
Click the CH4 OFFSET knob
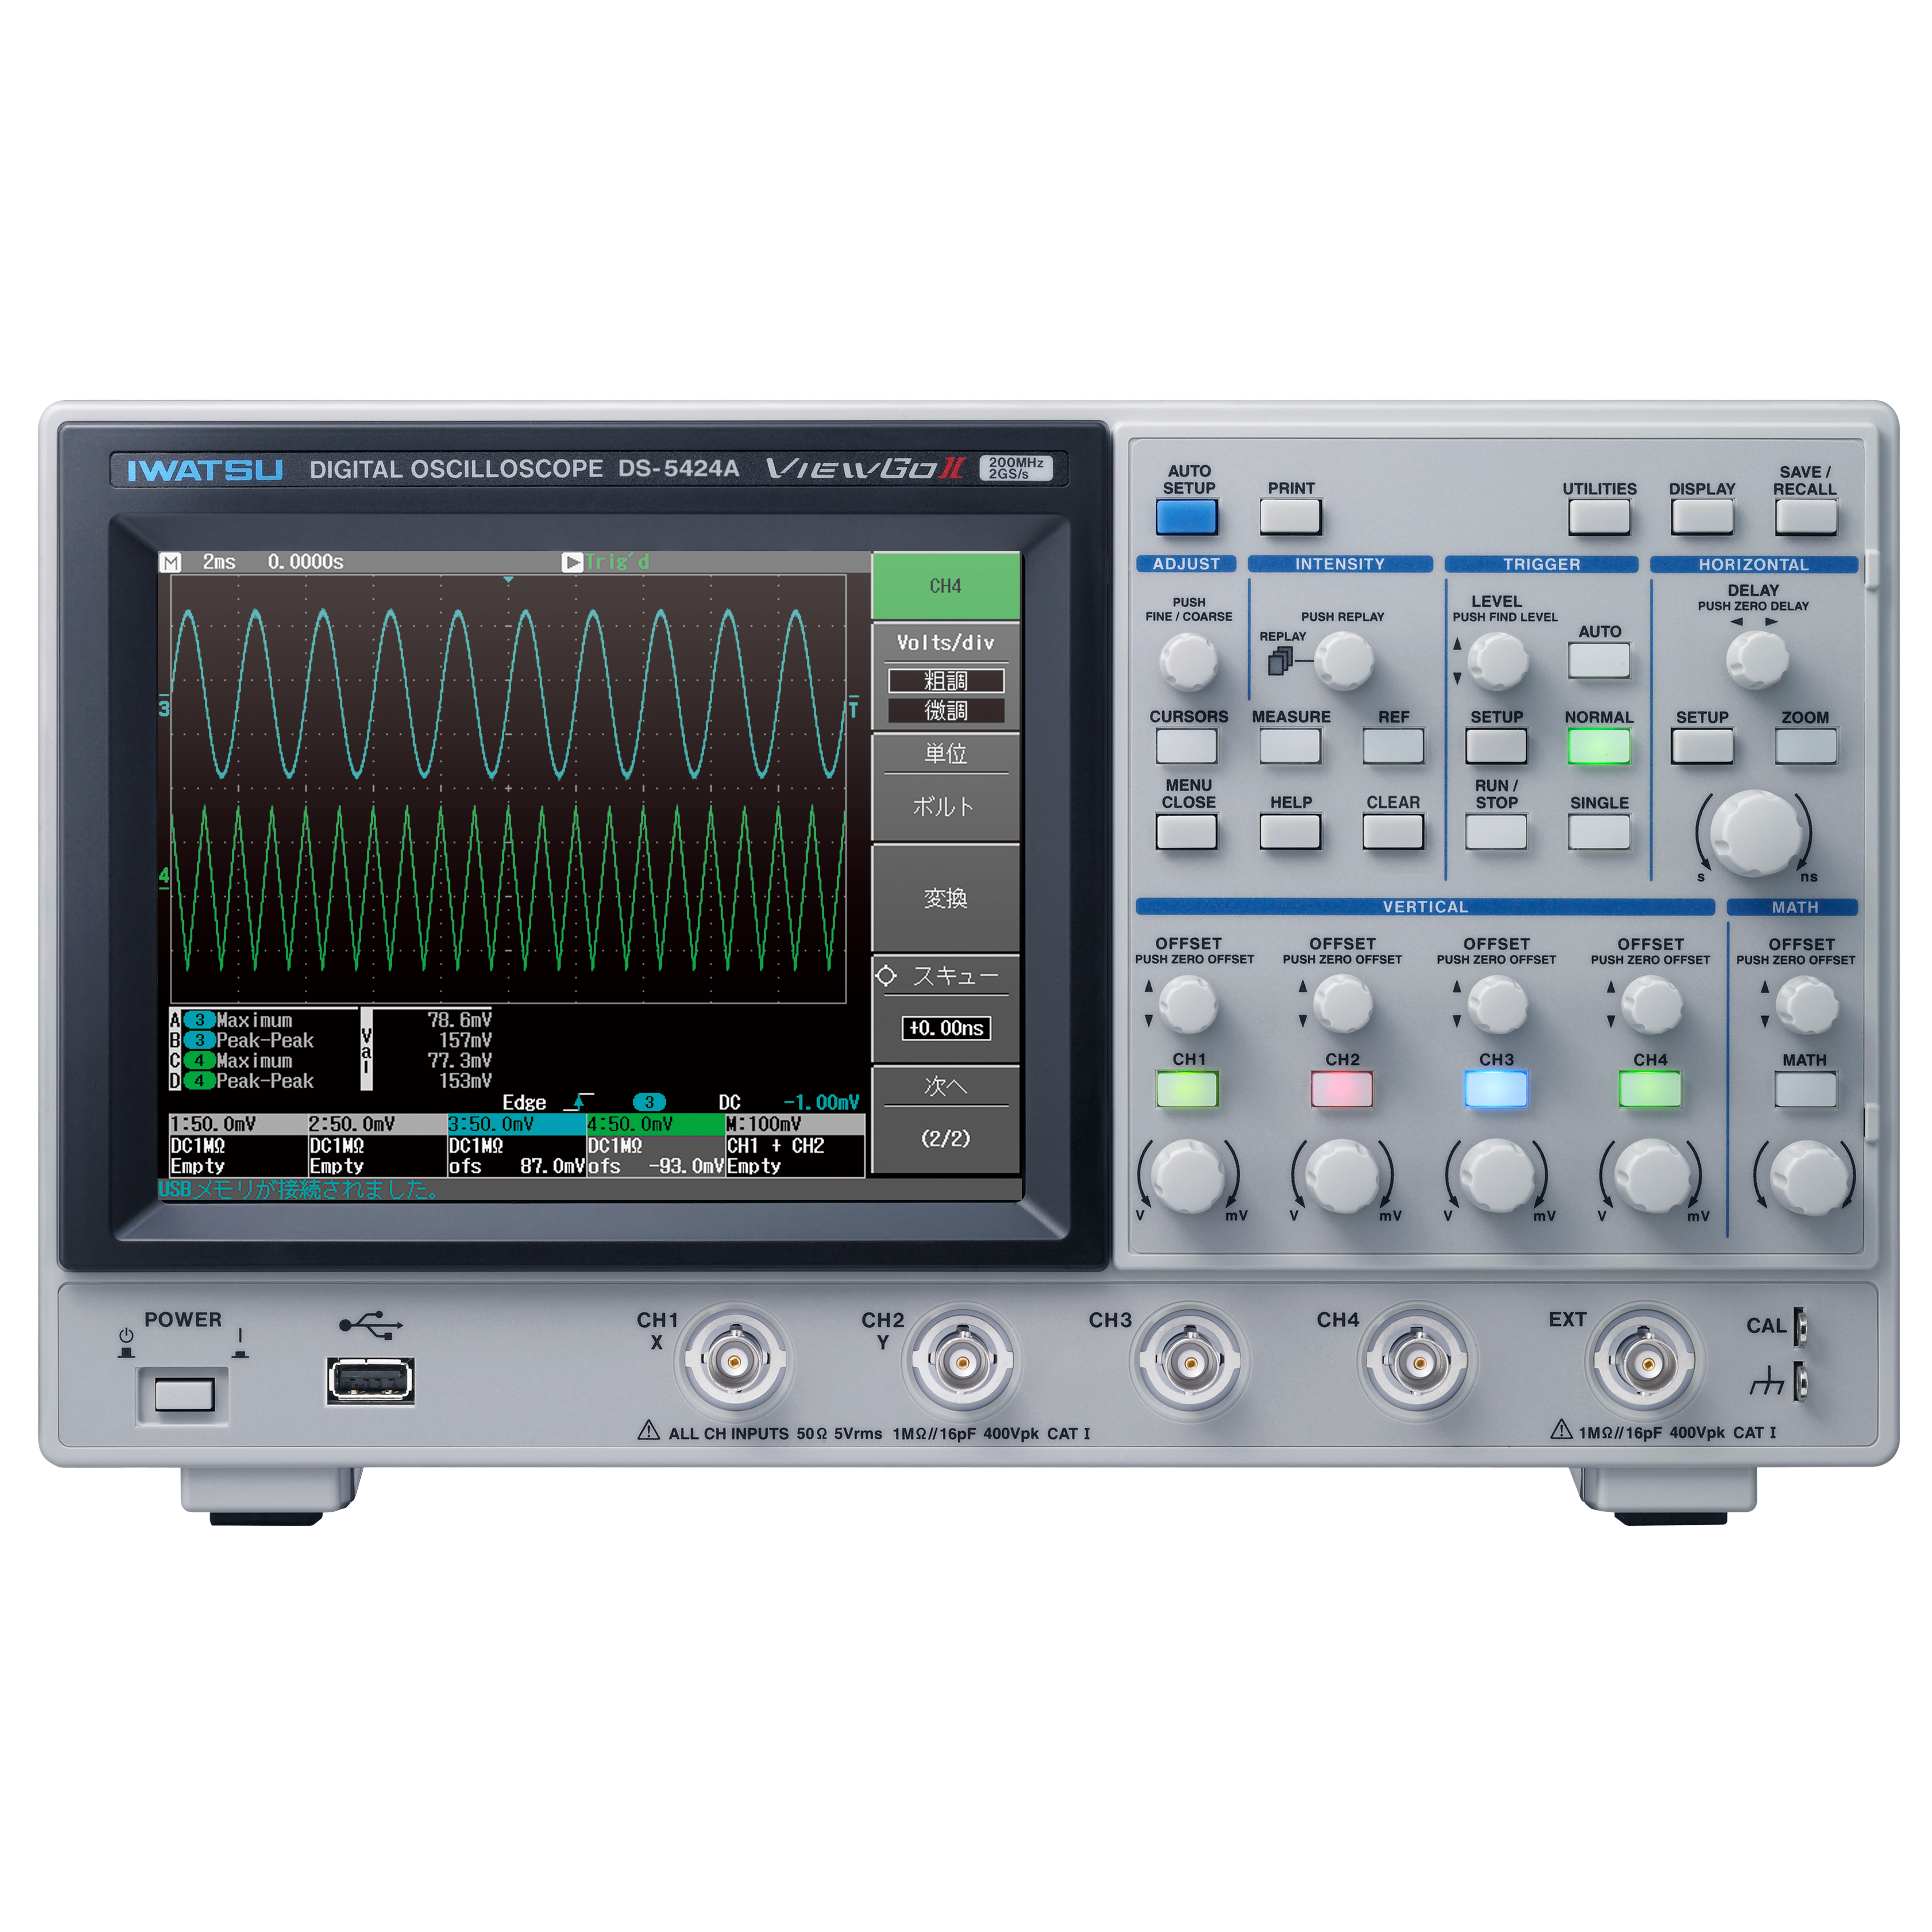1651,1005
